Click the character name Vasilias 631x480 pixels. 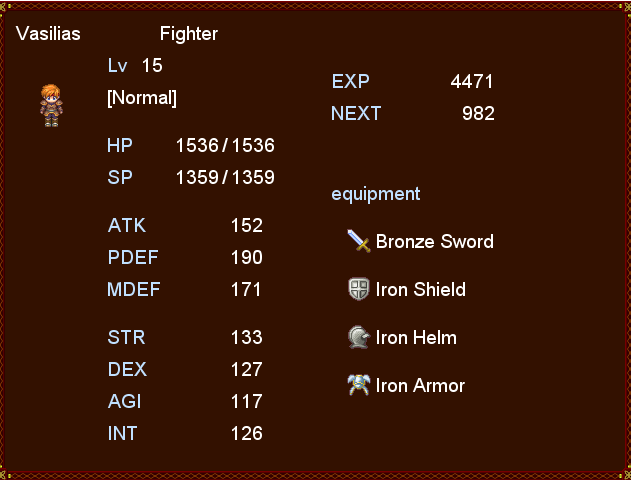(x=48, y=33)
